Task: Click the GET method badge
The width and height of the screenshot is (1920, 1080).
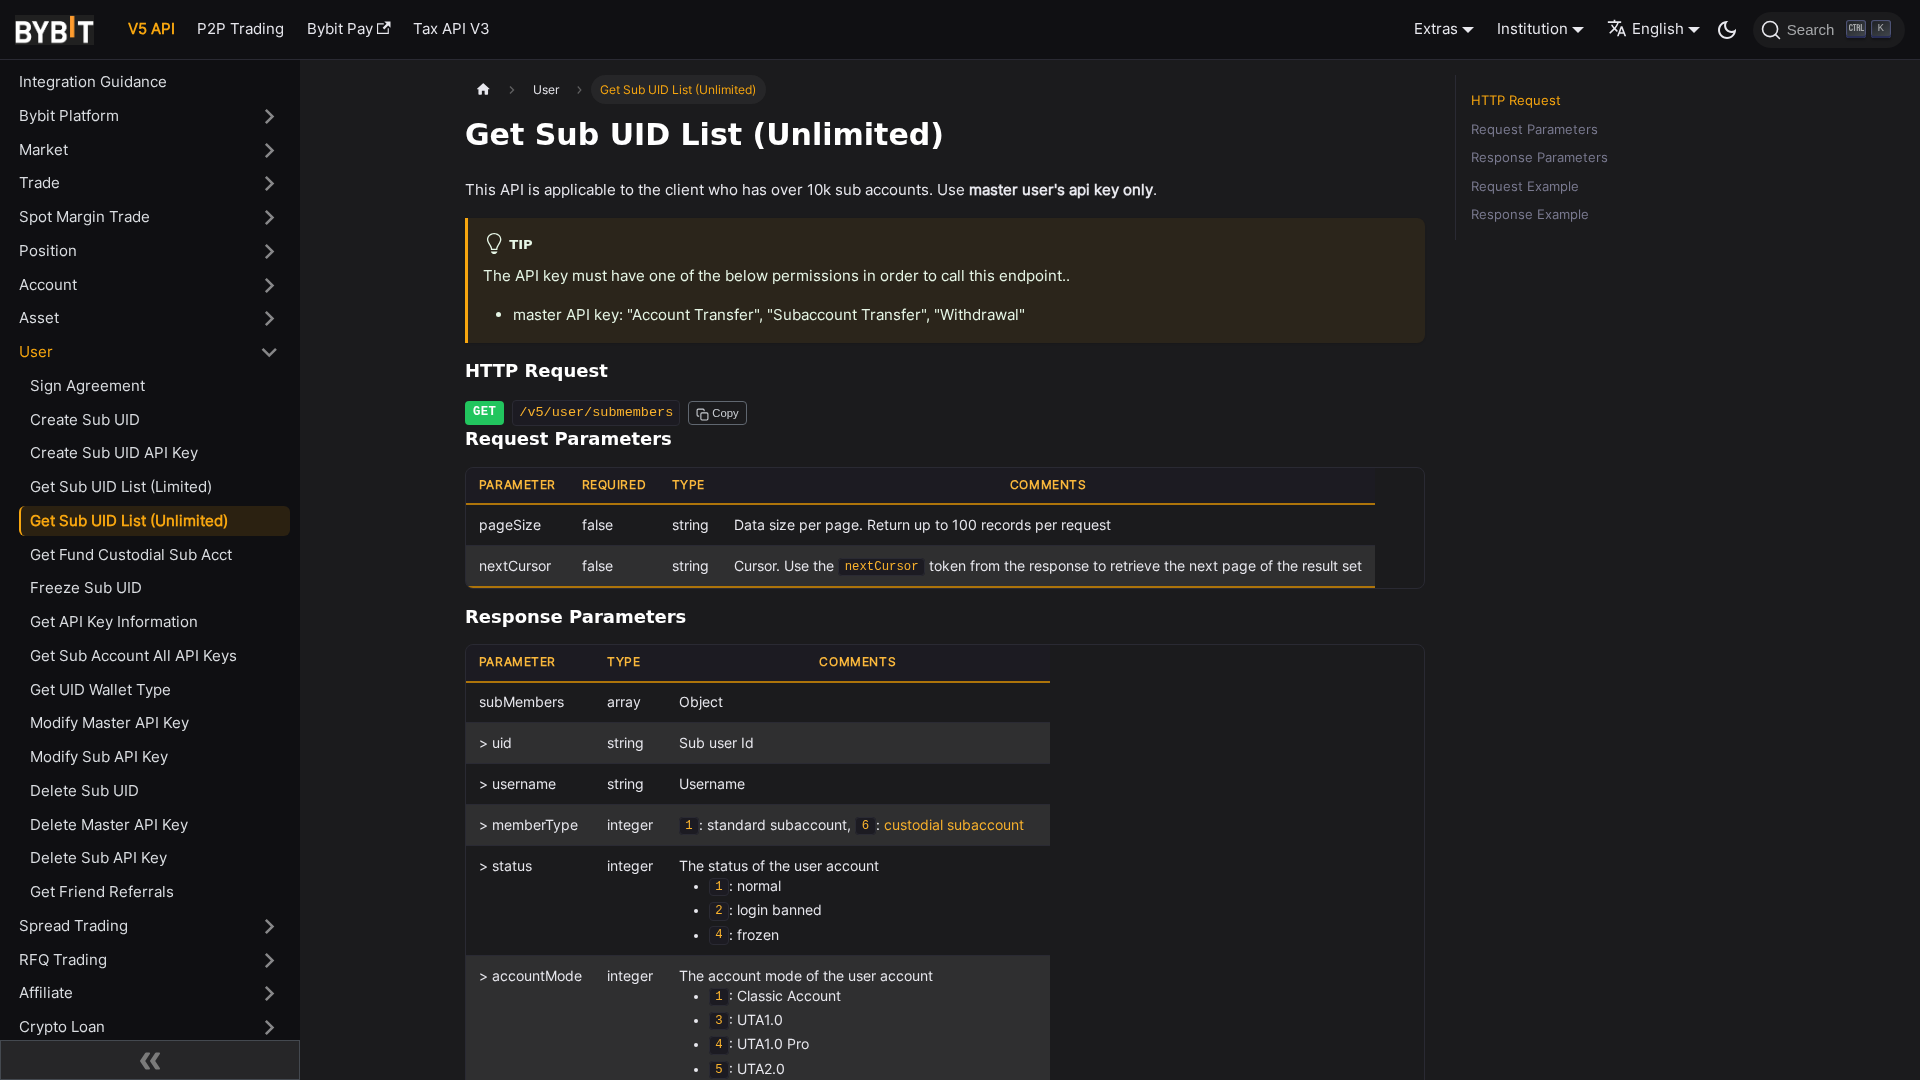Action: tap(484, 412)
